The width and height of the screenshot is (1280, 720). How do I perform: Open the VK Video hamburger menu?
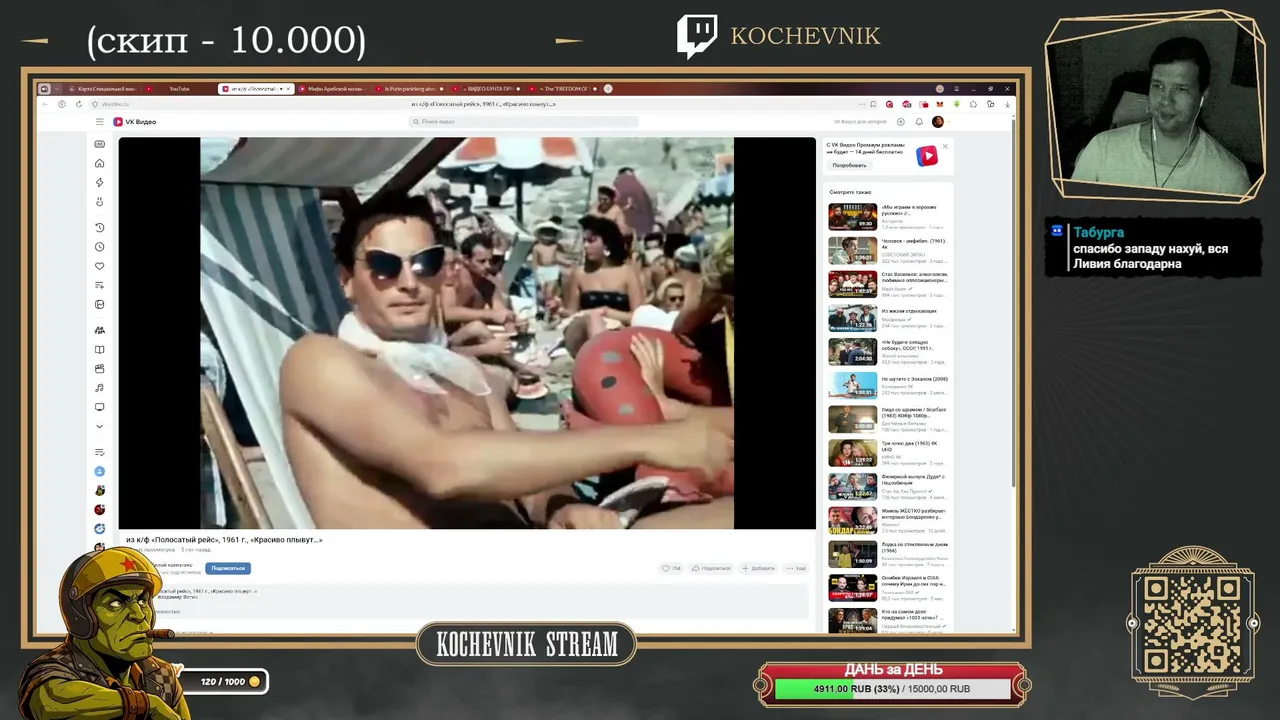(99, 122)
